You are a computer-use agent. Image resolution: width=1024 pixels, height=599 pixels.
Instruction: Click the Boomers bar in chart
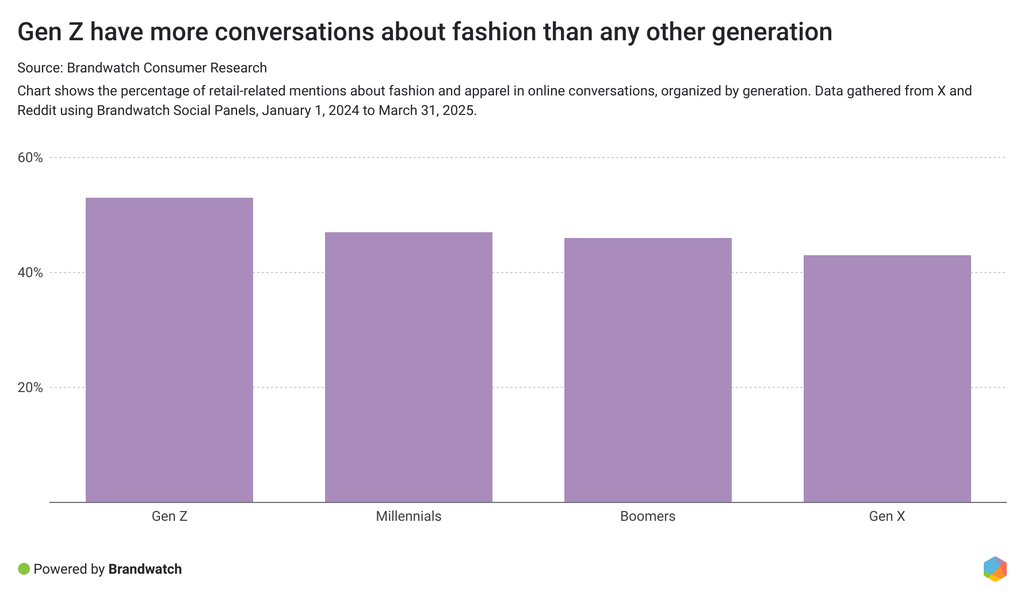[x=647, y=370]
